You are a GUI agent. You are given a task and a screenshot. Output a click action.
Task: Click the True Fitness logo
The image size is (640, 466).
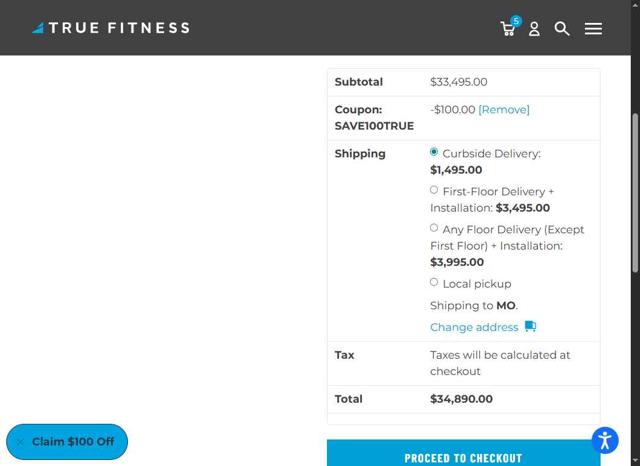pos(110,28)
